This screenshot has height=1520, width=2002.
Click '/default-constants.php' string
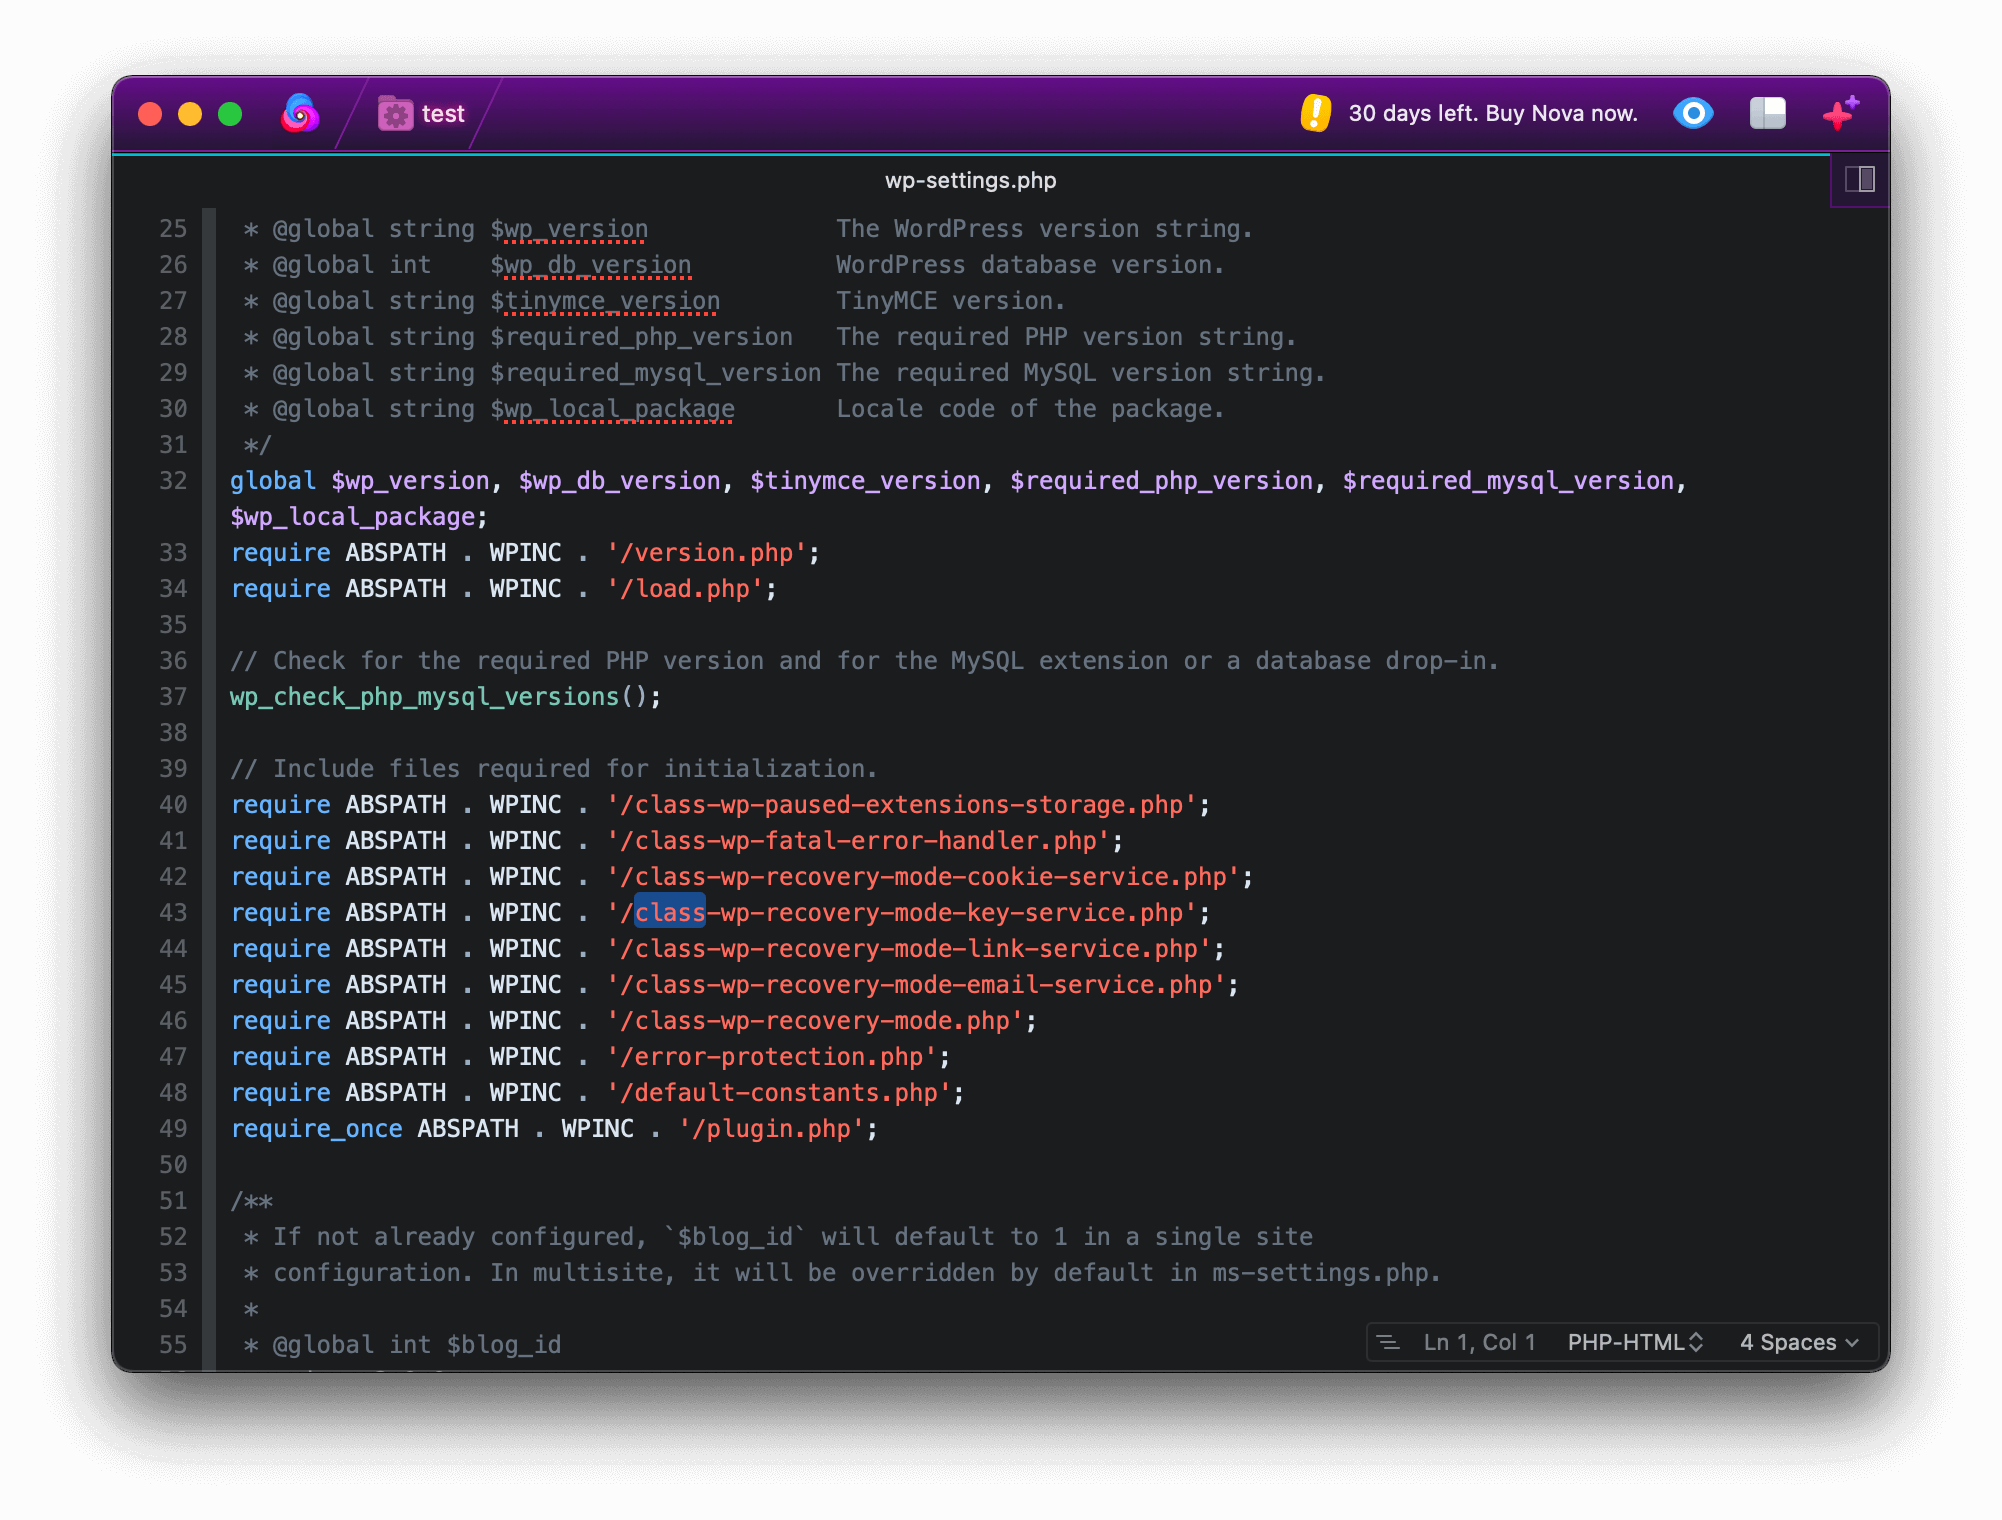pyautogui.click(x=778, y=1093)
